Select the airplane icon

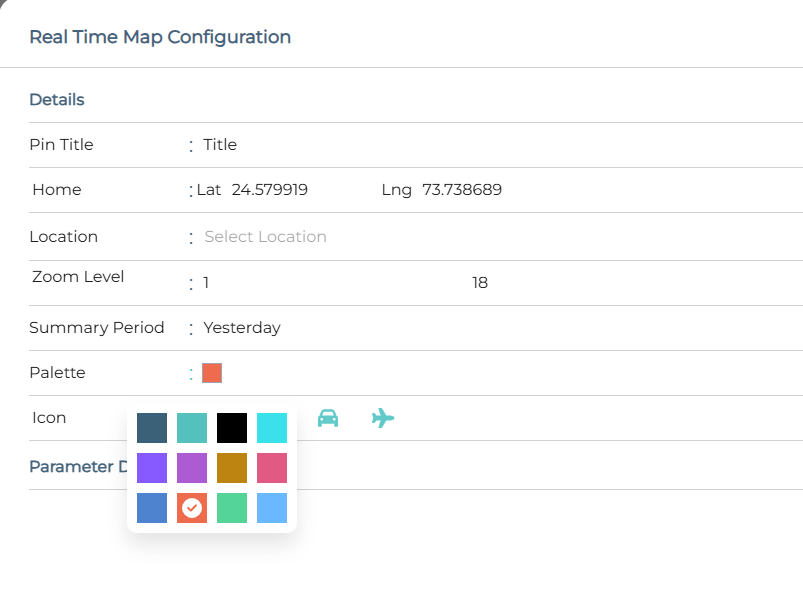click(x=383, y=418)
